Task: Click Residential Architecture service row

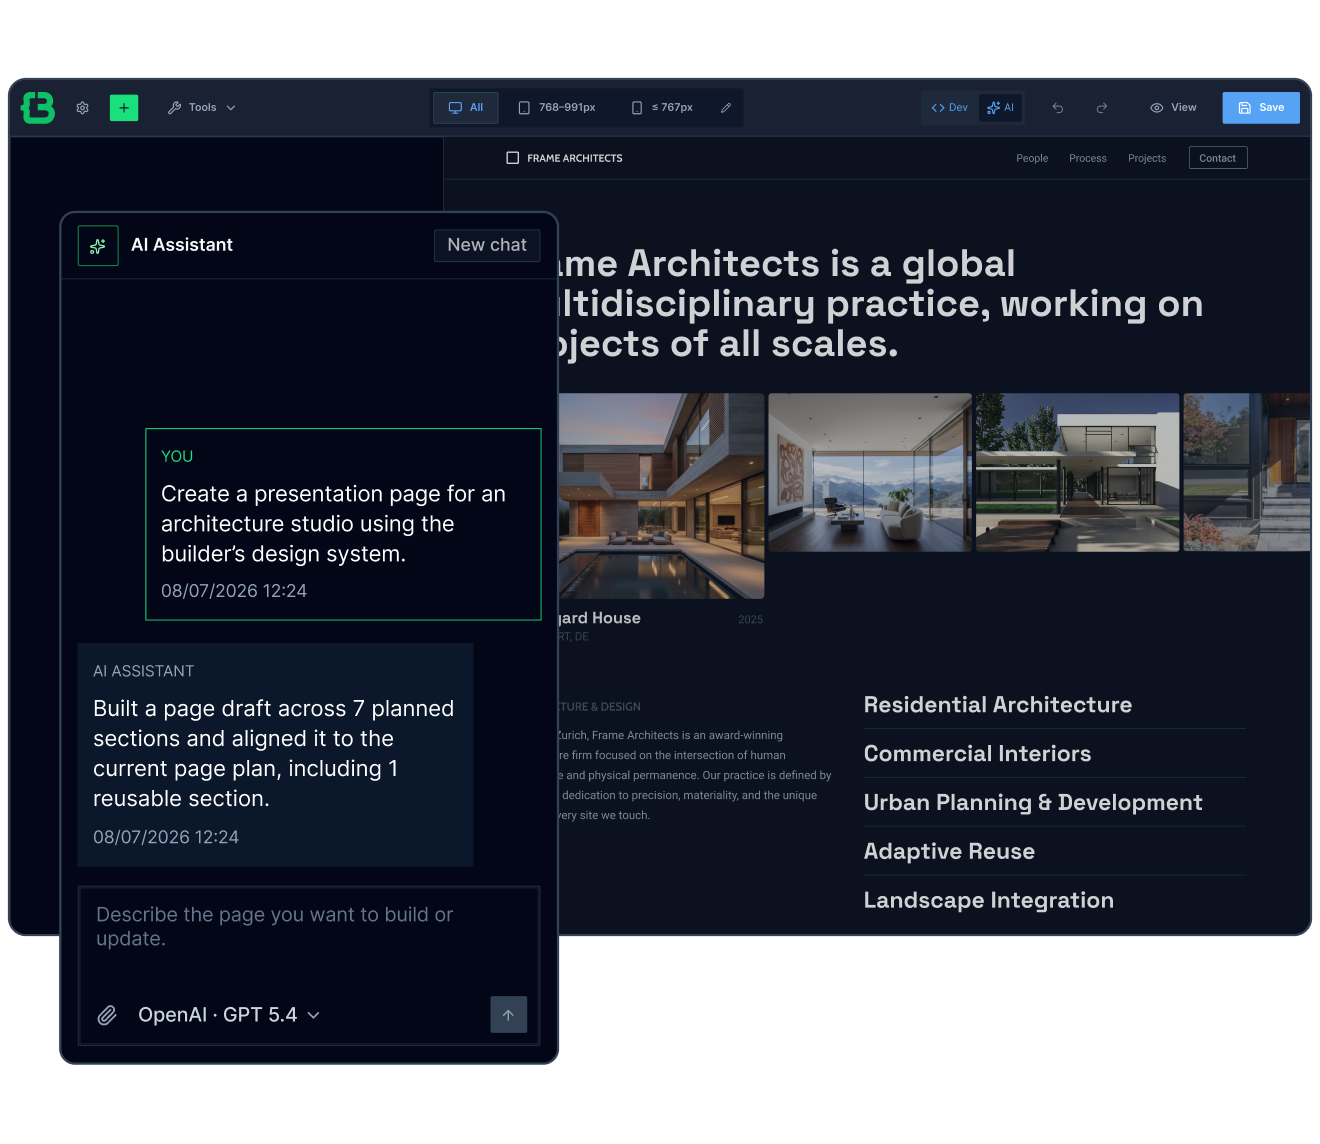Action: 1055,705
